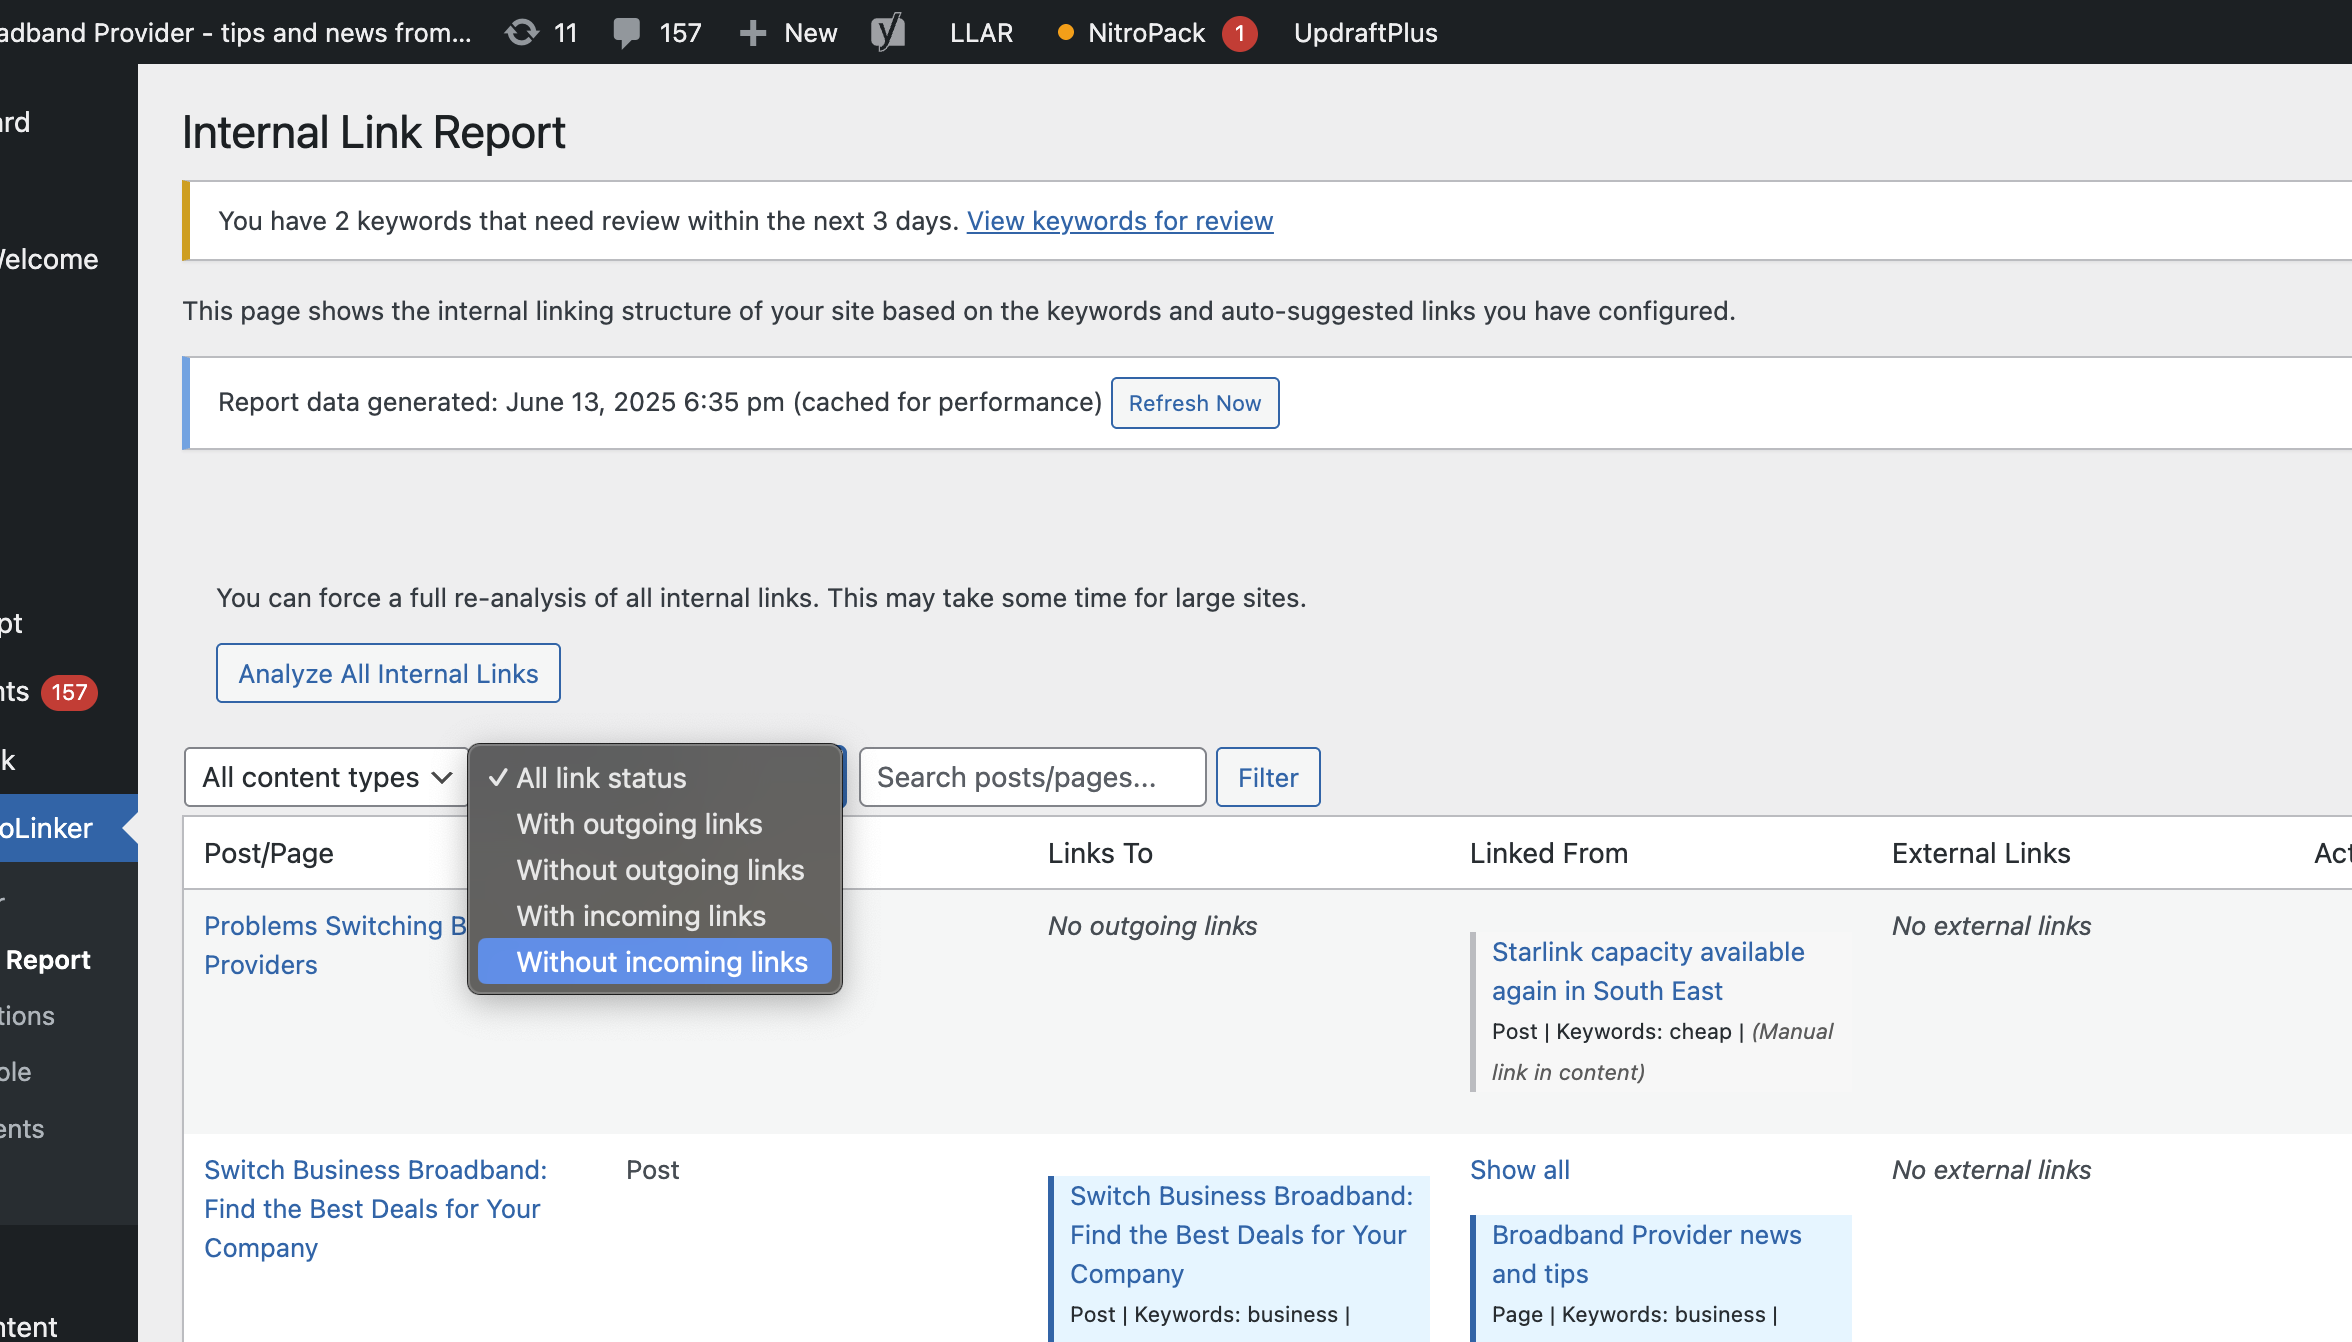This screenshot has width=2352, height=1342.
Task: Click the orange NitroPack dot icon
Action: click(x=1063, y=32)
